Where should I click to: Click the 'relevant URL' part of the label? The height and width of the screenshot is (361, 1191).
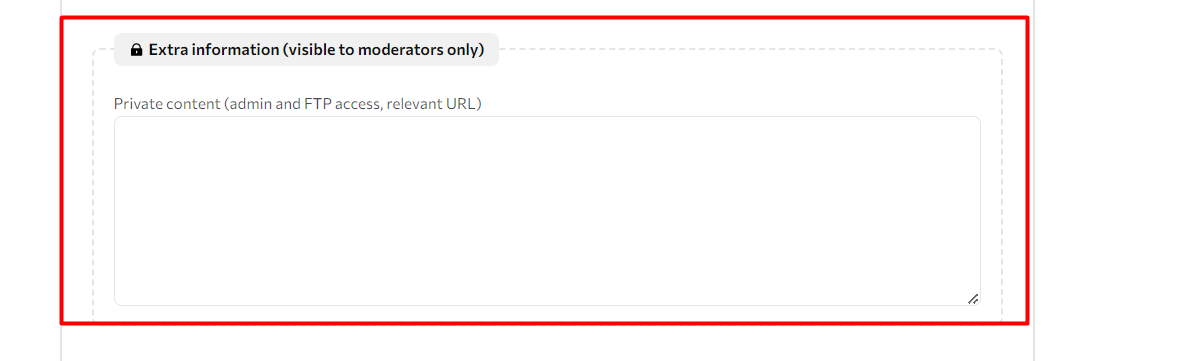click(x=431, y=104)
